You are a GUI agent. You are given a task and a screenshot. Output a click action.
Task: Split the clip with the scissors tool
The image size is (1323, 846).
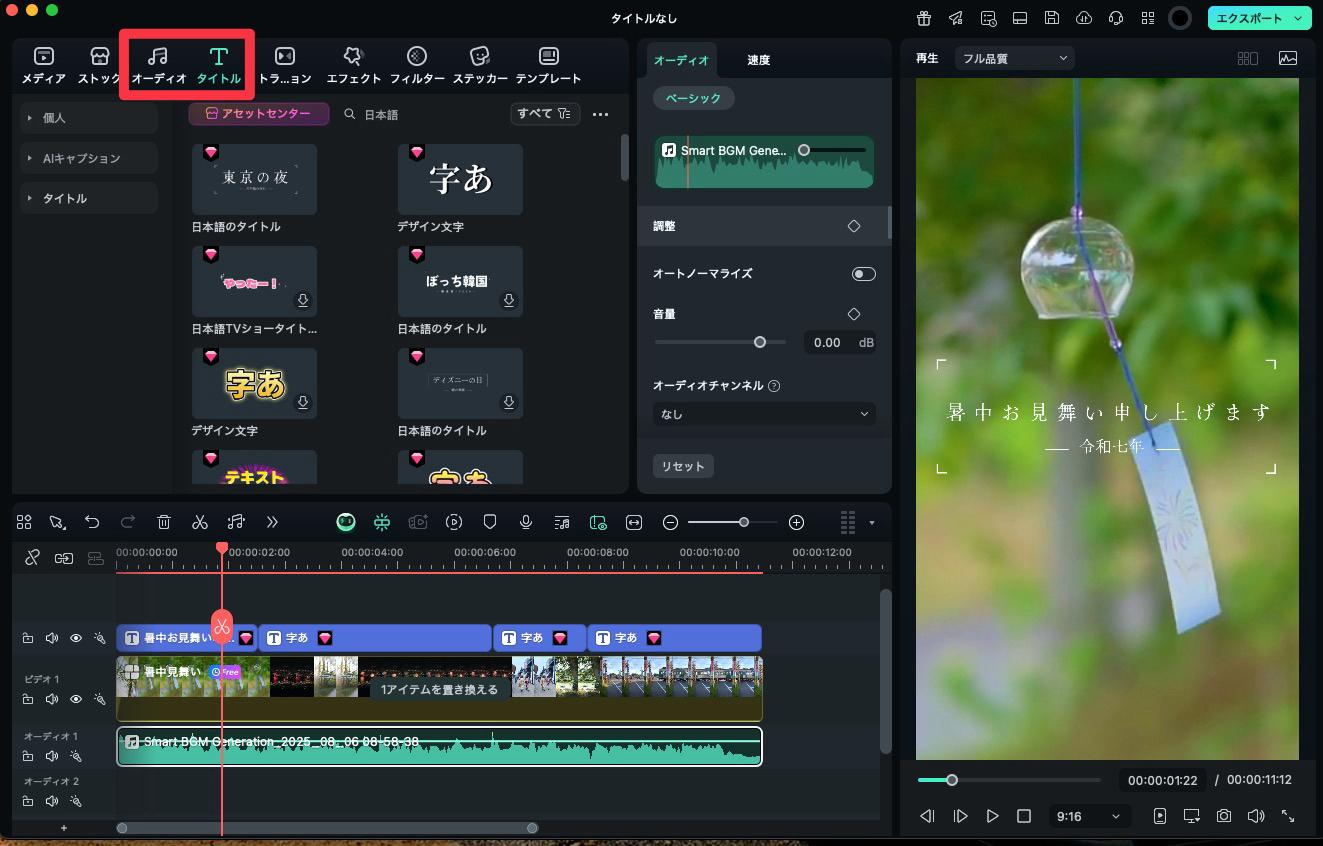[200, 522]
